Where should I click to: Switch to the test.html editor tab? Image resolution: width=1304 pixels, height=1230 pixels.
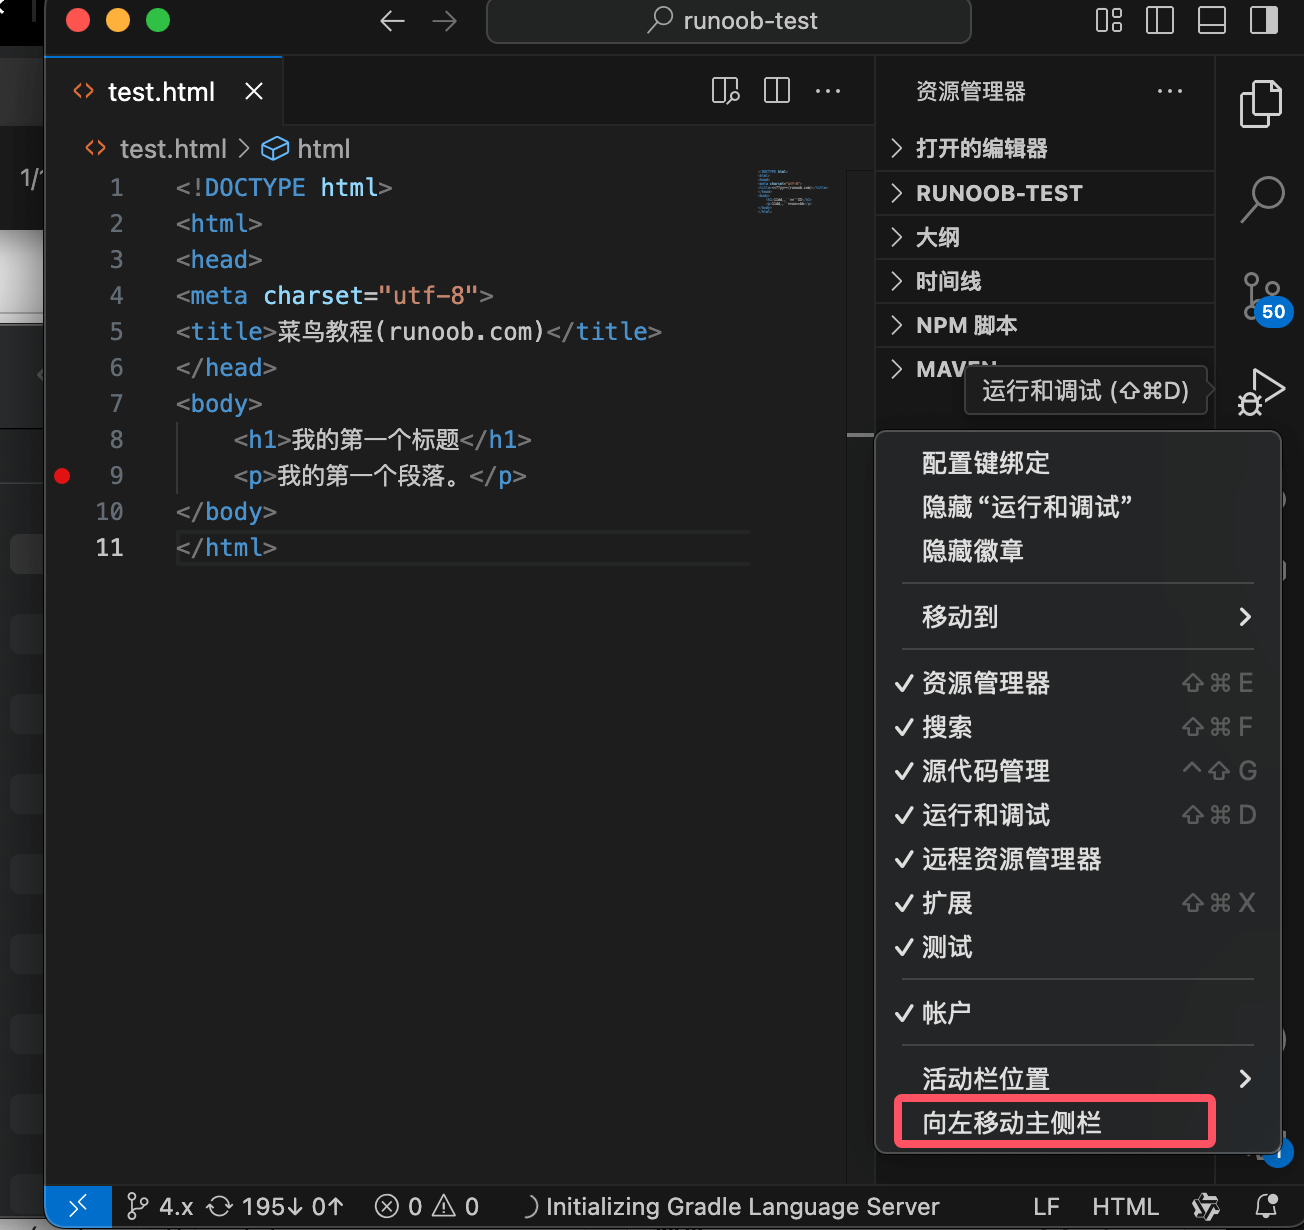pos(161,92)
